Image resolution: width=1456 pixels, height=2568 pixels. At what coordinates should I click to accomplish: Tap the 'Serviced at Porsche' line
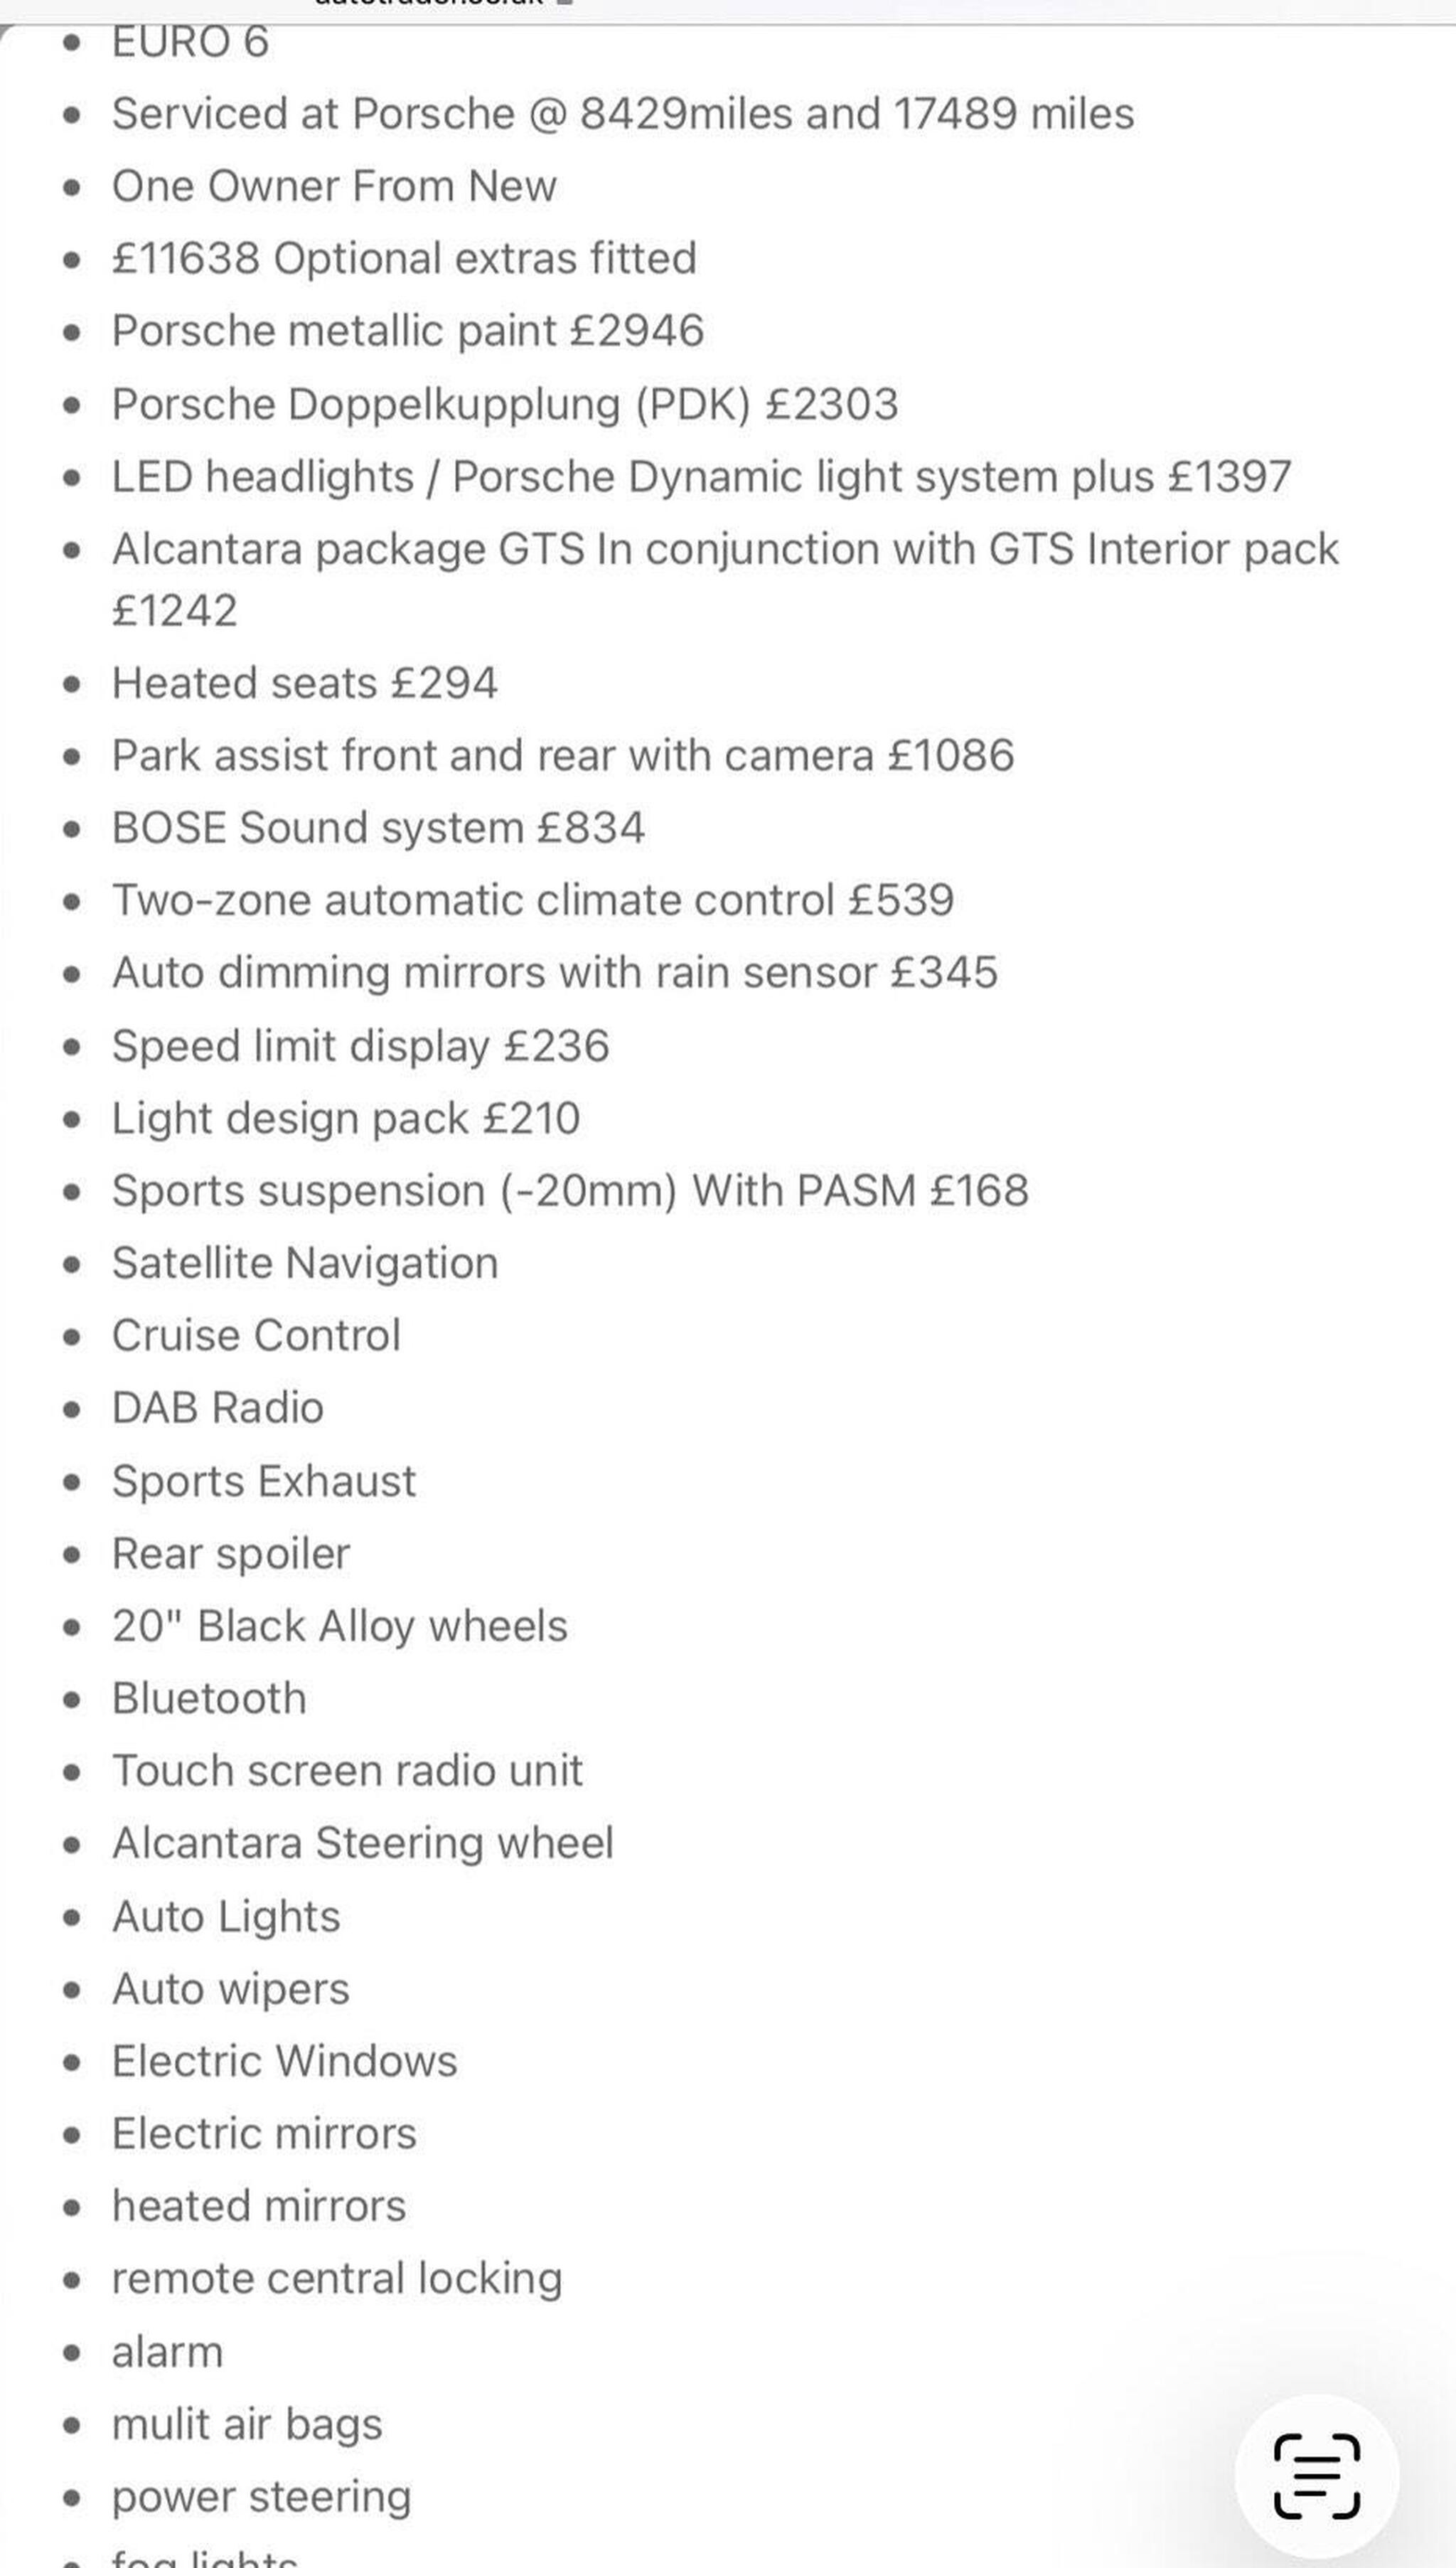coord(623,114)
